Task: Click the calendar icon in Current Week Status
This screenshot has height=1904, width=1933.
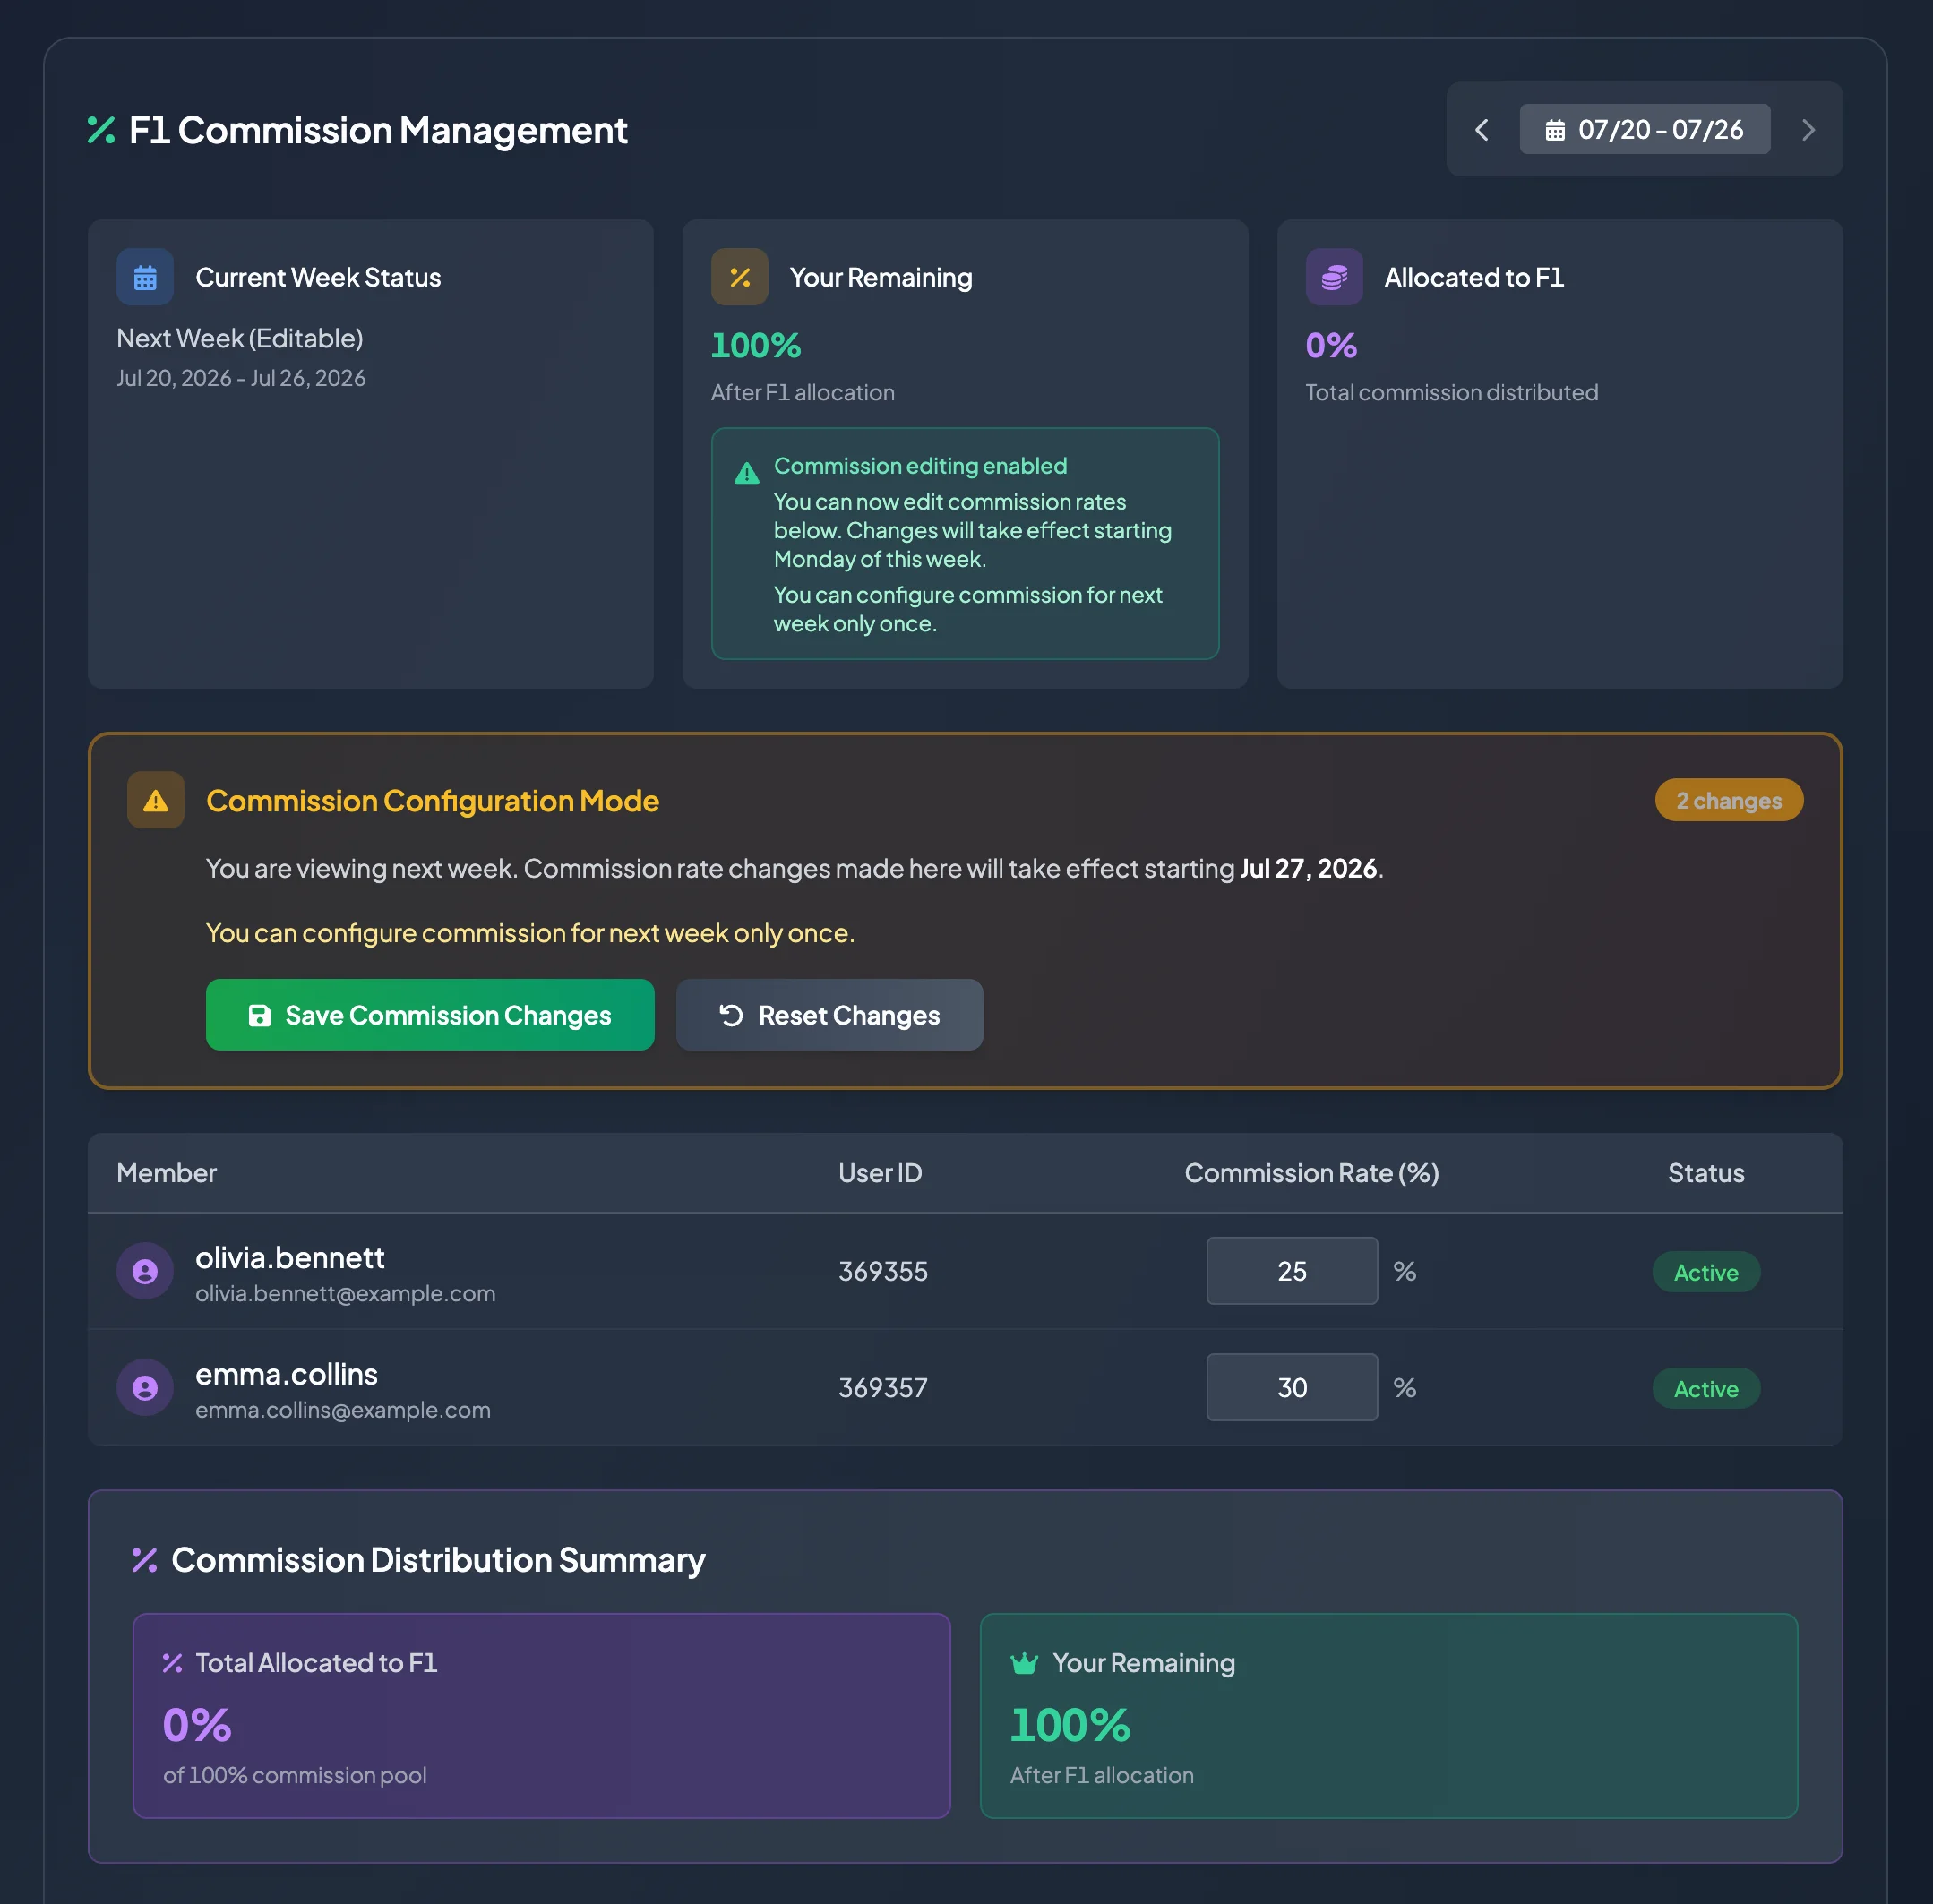Action: pos(145,277)
